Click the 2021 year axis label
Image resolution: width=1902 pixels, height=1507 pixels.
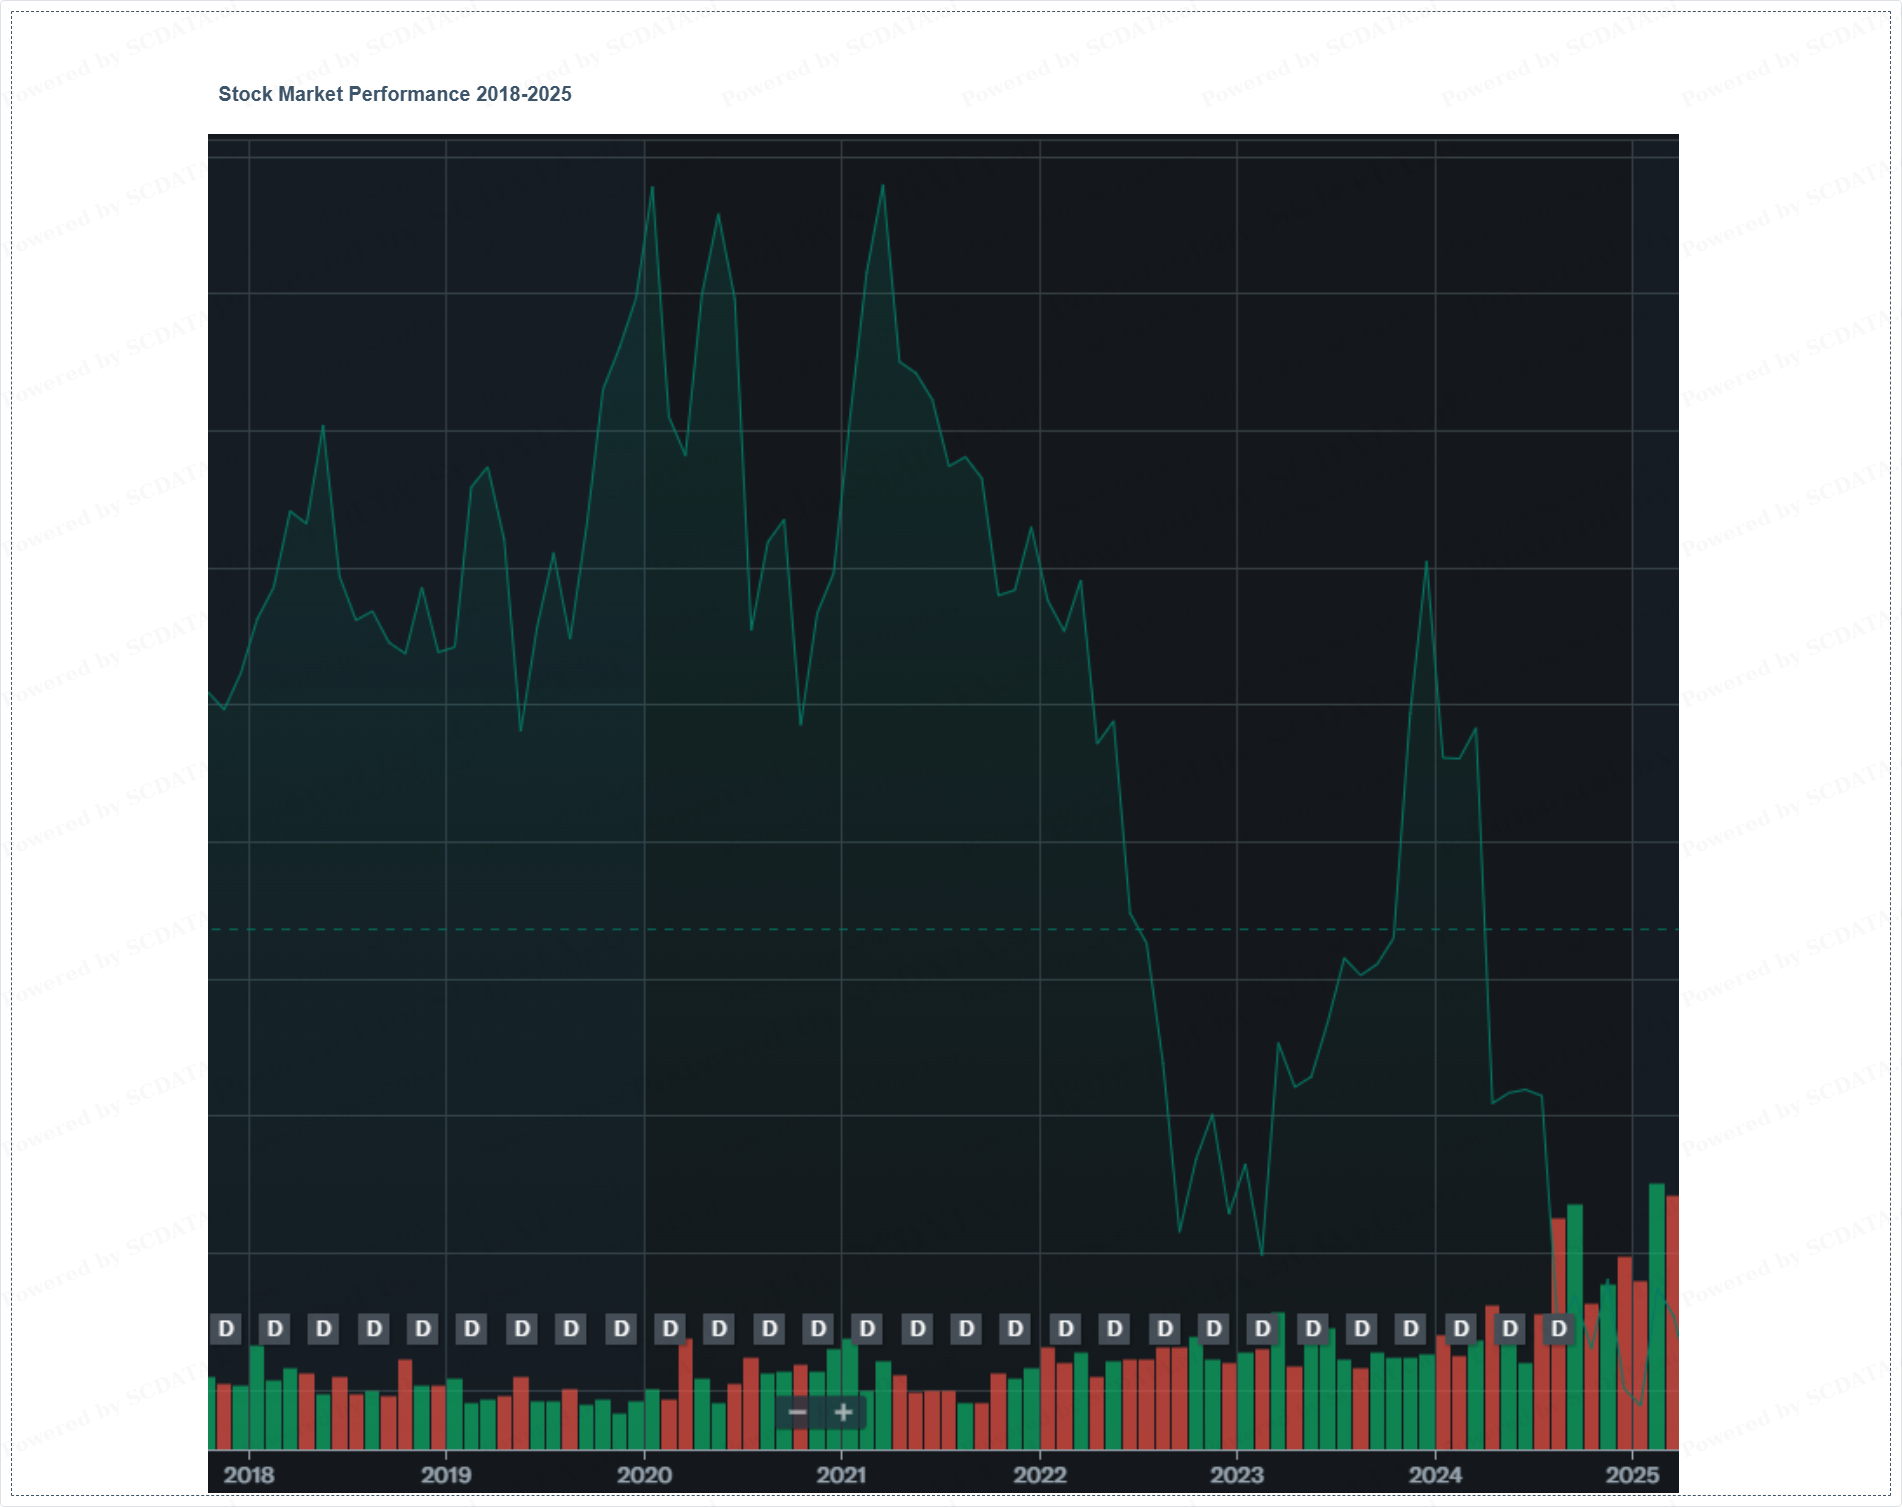tap(841, 1475)
